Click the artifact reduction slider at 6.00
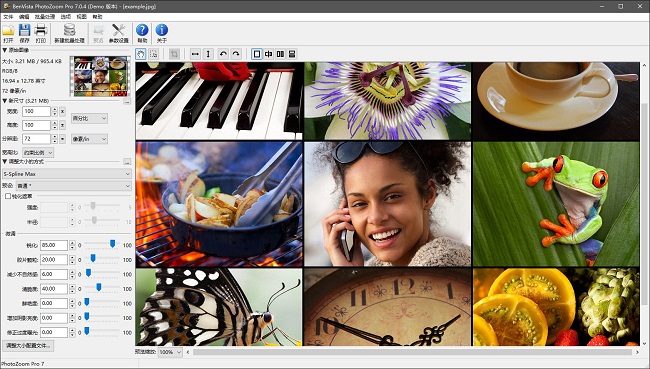Viewport: 650px width, 369px height. pos(88,273)
